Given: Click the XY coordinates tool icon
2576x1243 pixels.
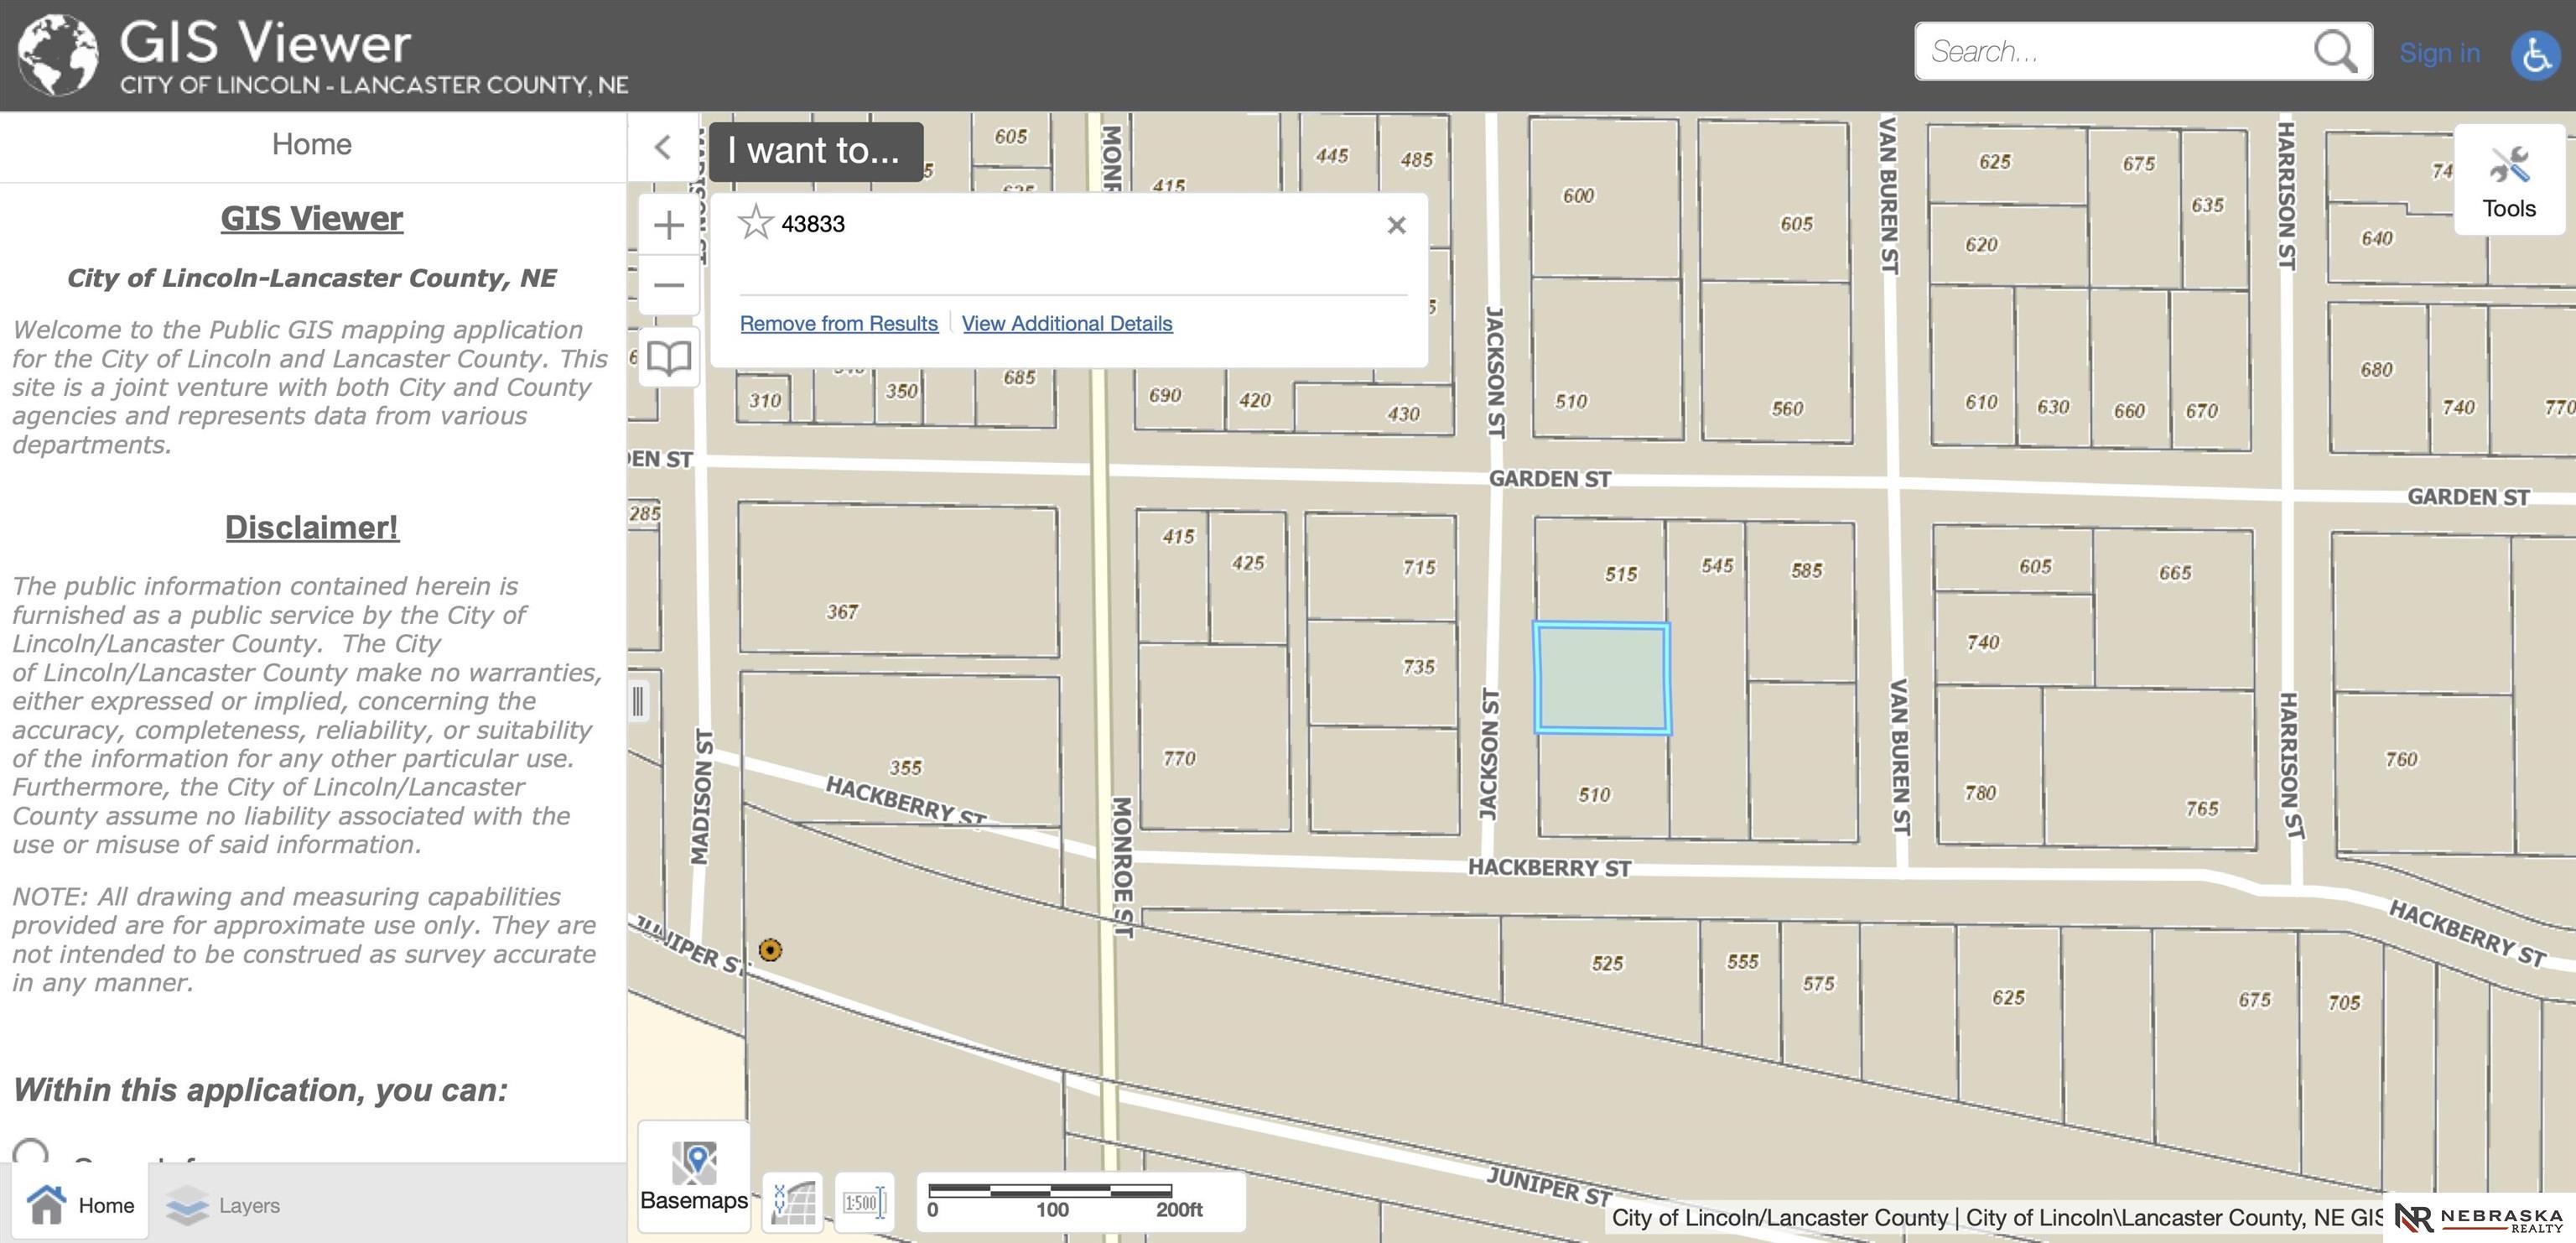Looking at the screenshot, I should coord(793,1201).
